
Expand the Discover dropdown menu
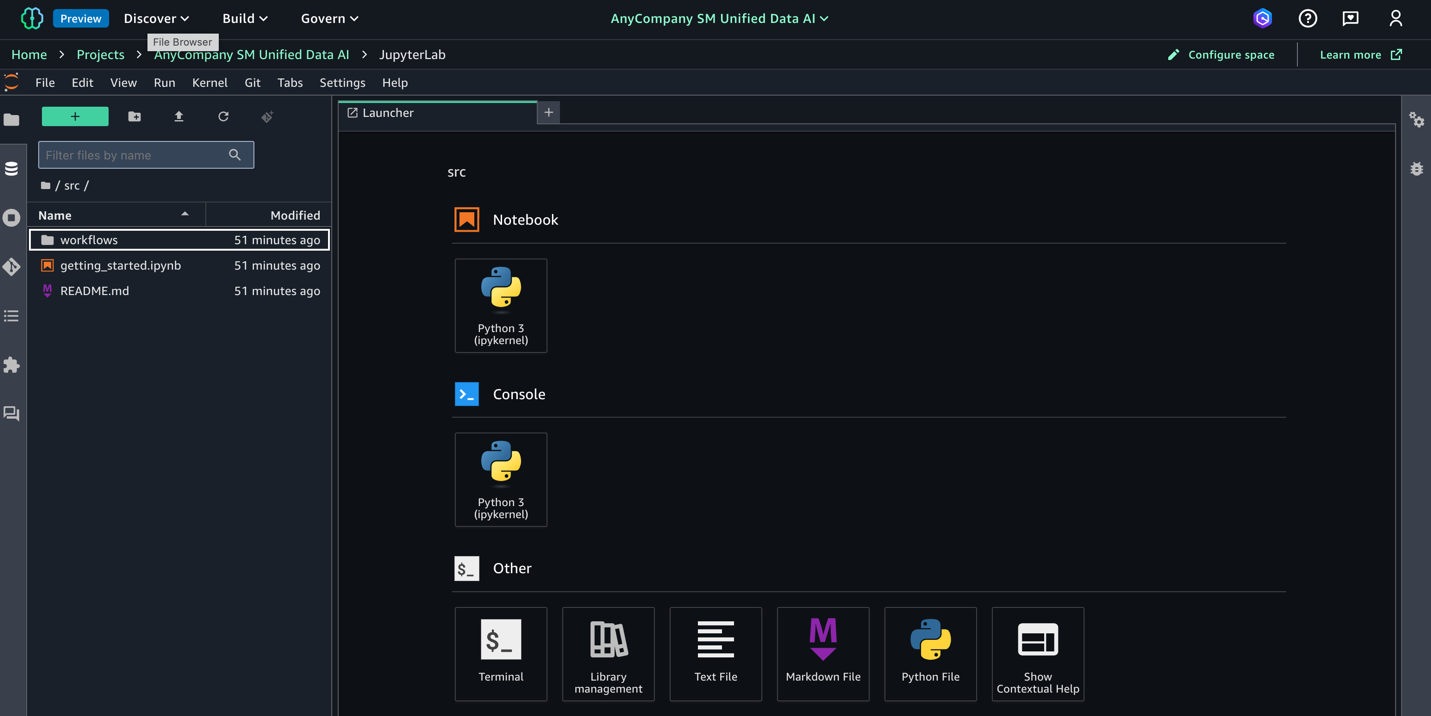point(156,19)
